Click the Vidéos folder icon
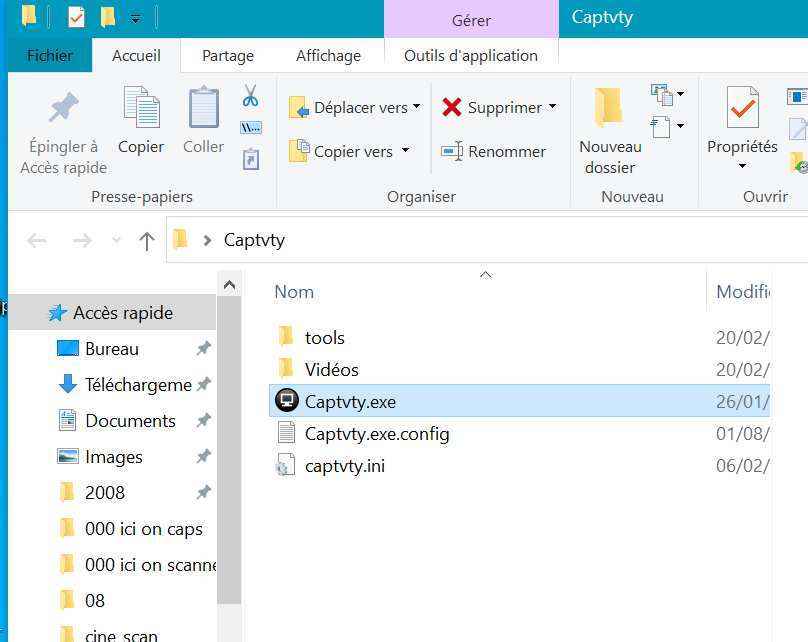Image resolution: width=808 pixels, height=642 pixels. [x=286, y=368]
